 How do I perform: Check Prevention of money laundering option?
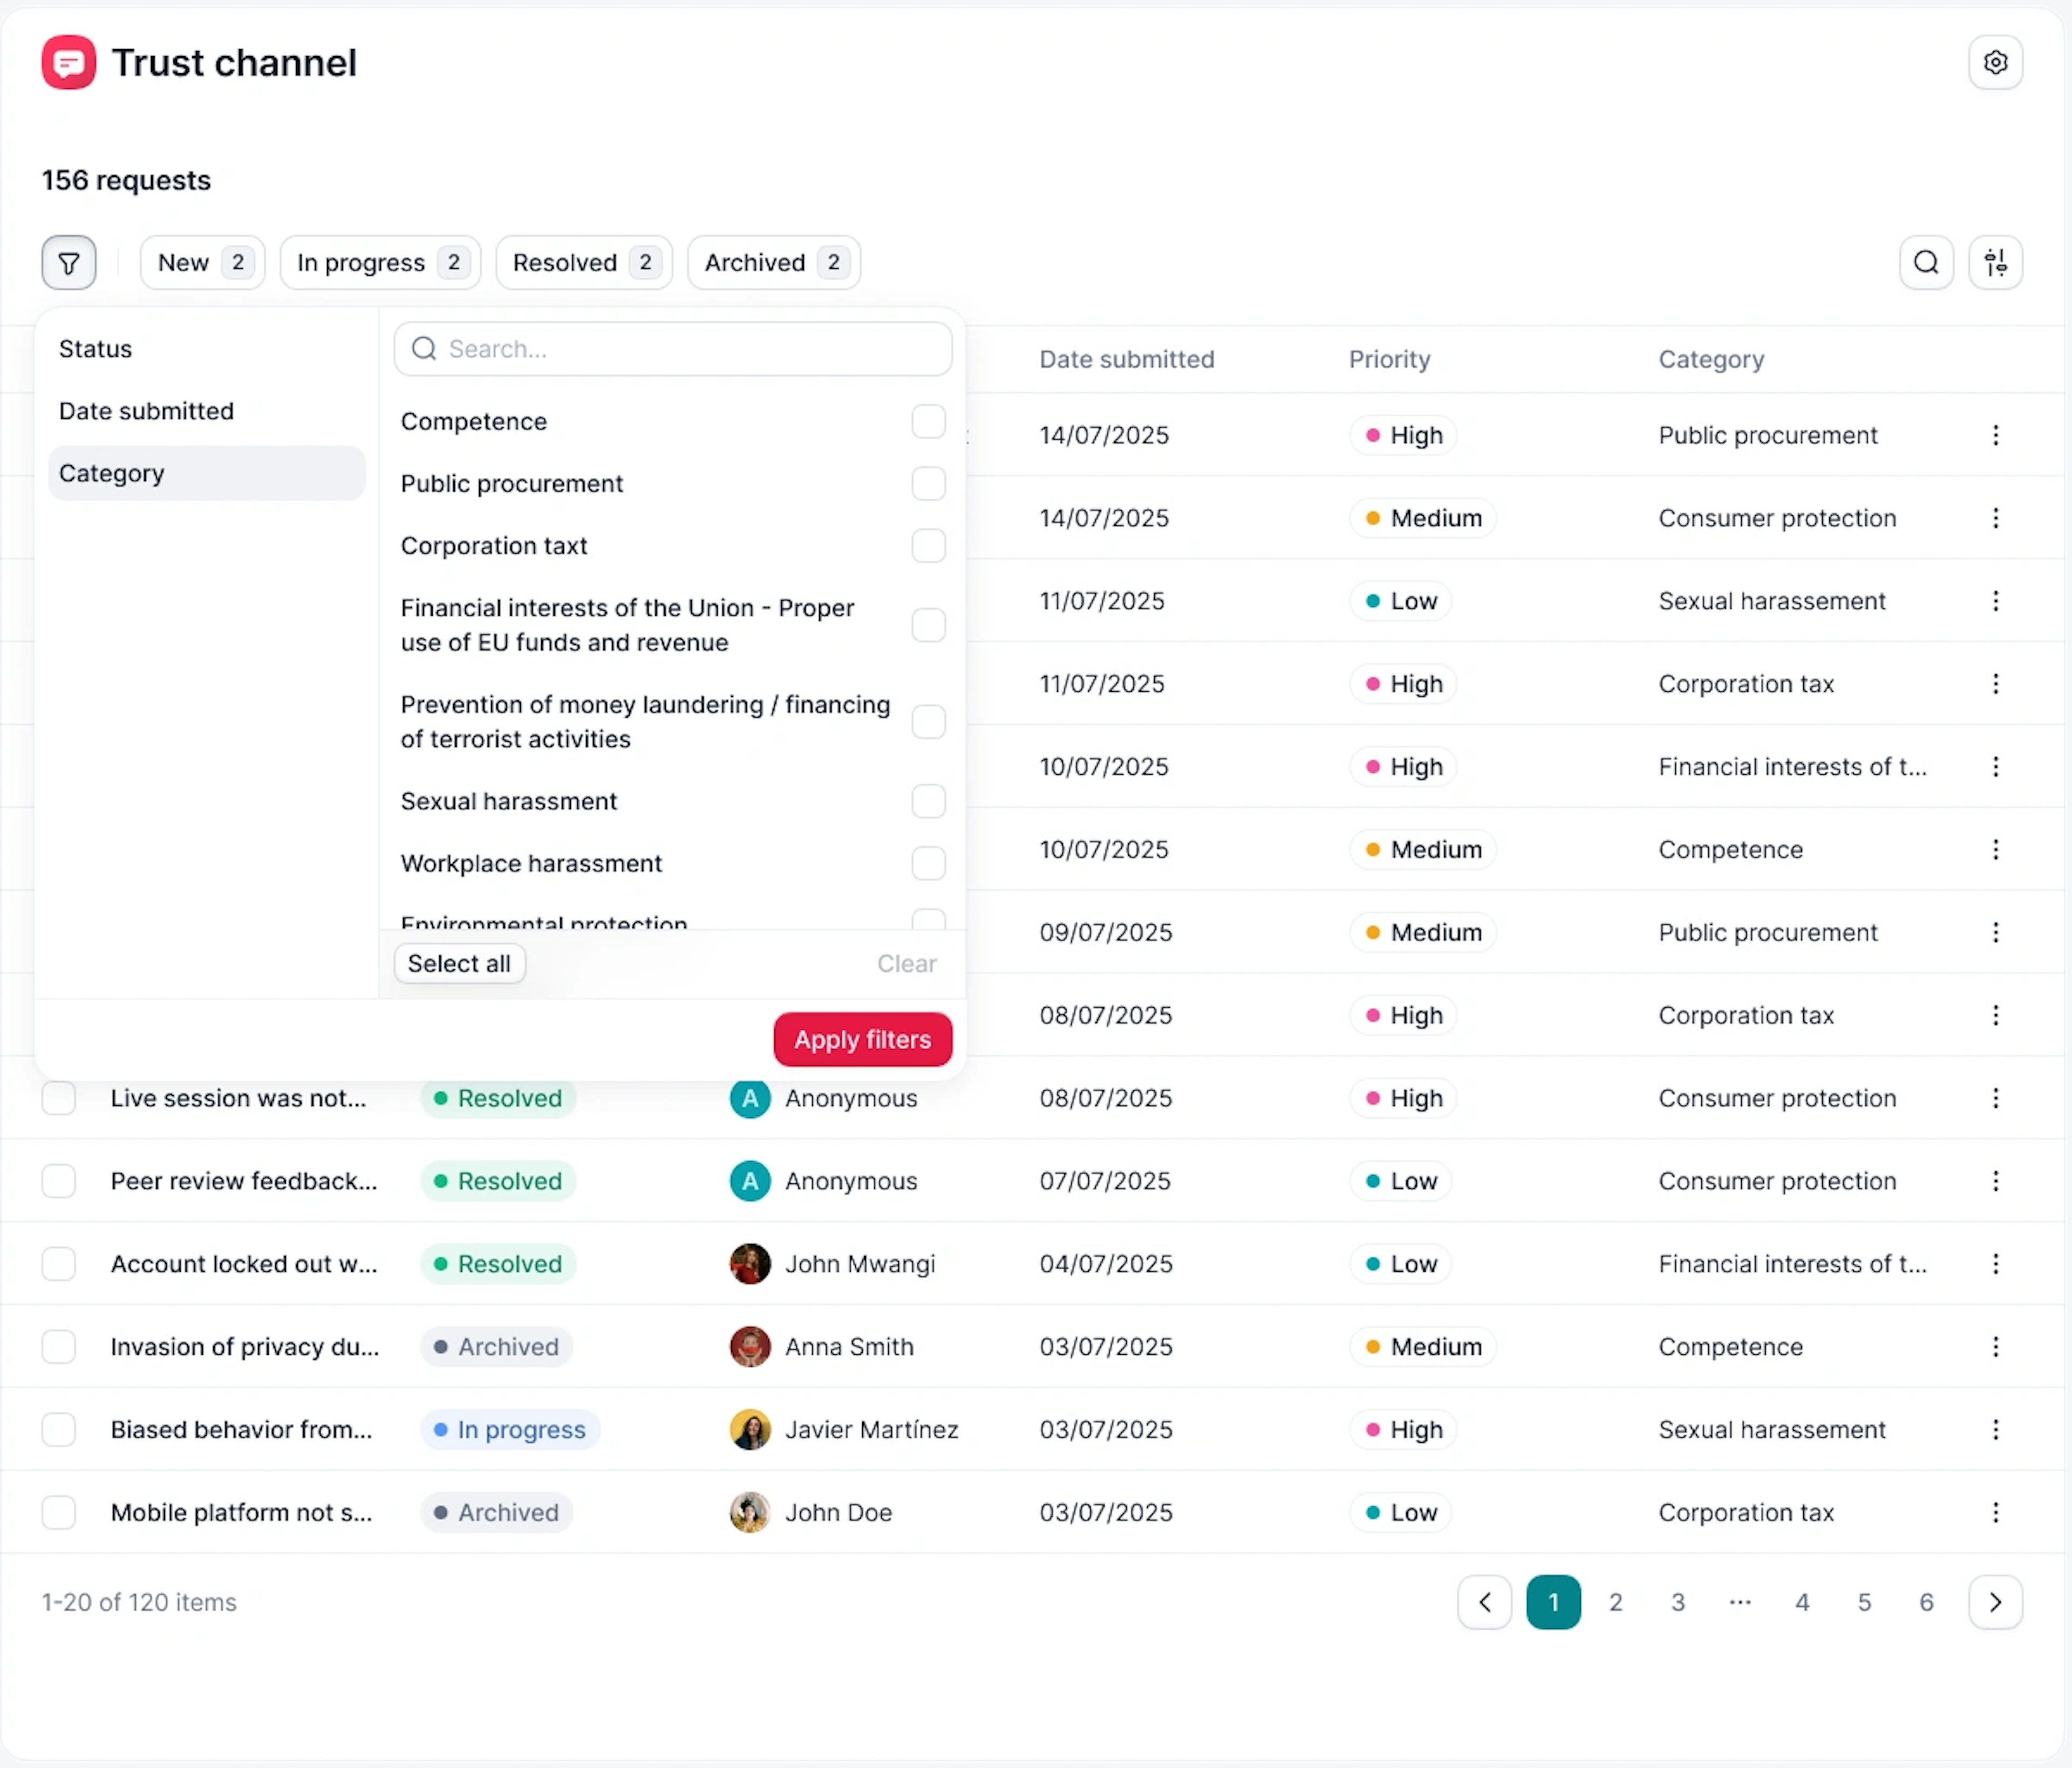[928, 722]
